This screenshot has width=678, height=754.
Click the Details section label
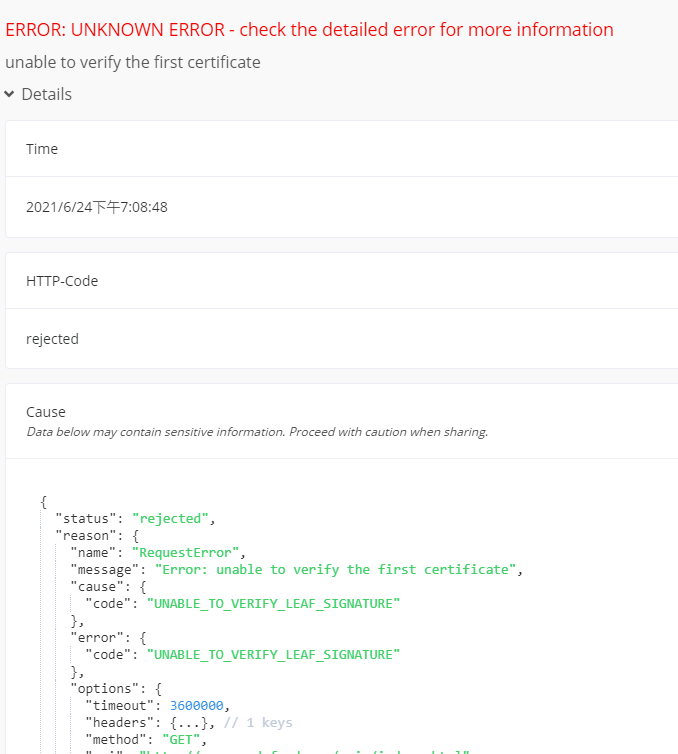coord(46,94)
